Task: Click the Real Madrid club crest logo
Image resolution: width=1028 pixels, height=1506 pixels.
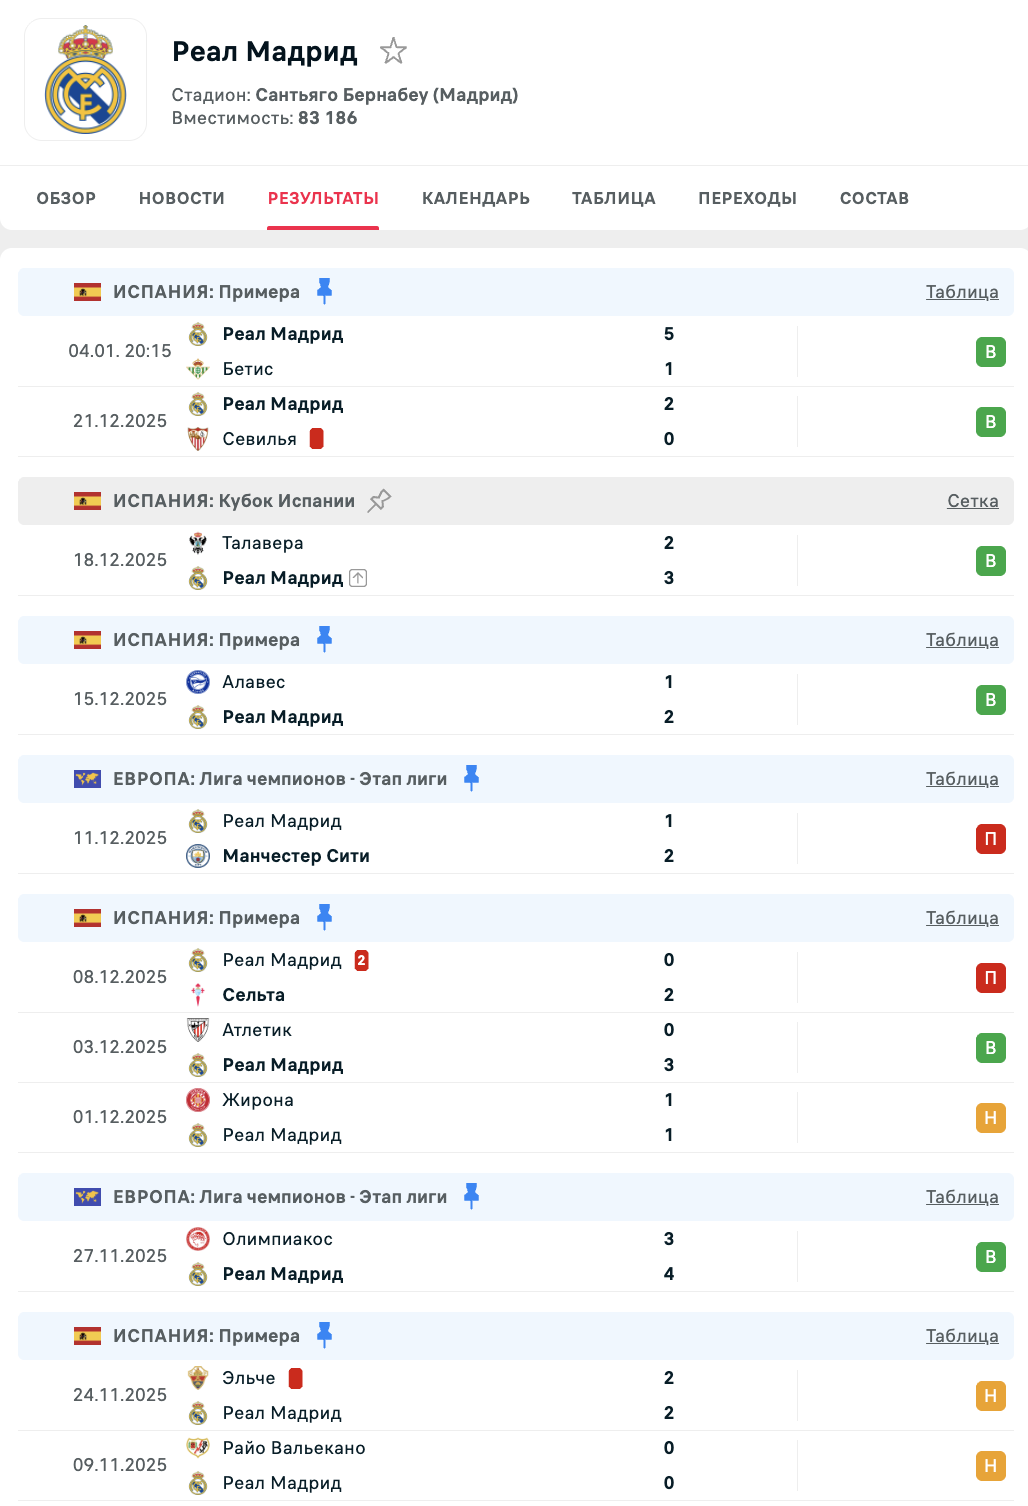Action: click(x=86, y=81)
